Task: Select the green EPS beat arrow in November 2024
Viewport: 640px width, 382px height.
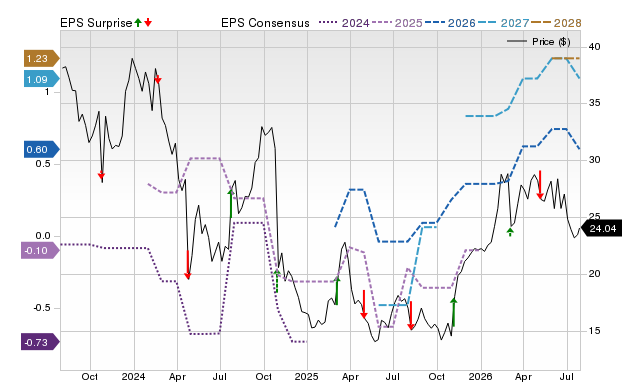Action: point(277,281)
